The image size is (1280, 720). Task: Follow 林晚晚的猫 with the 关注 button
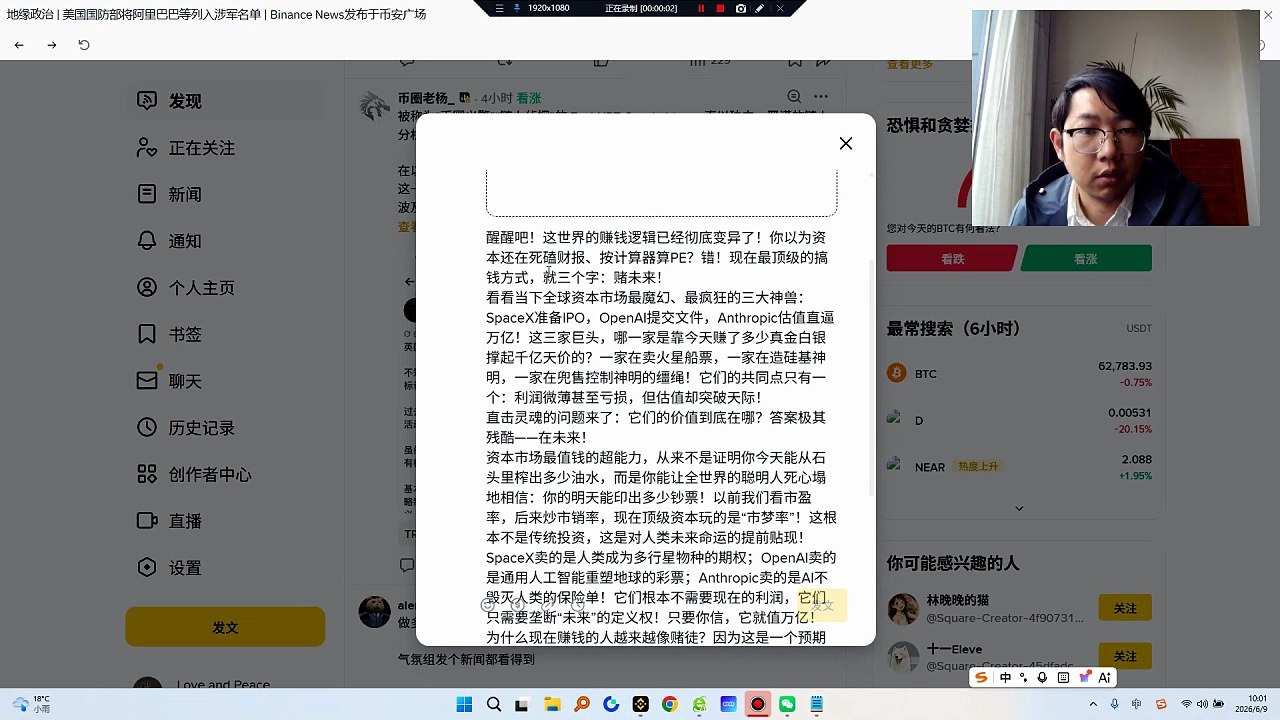[1125, 608]
